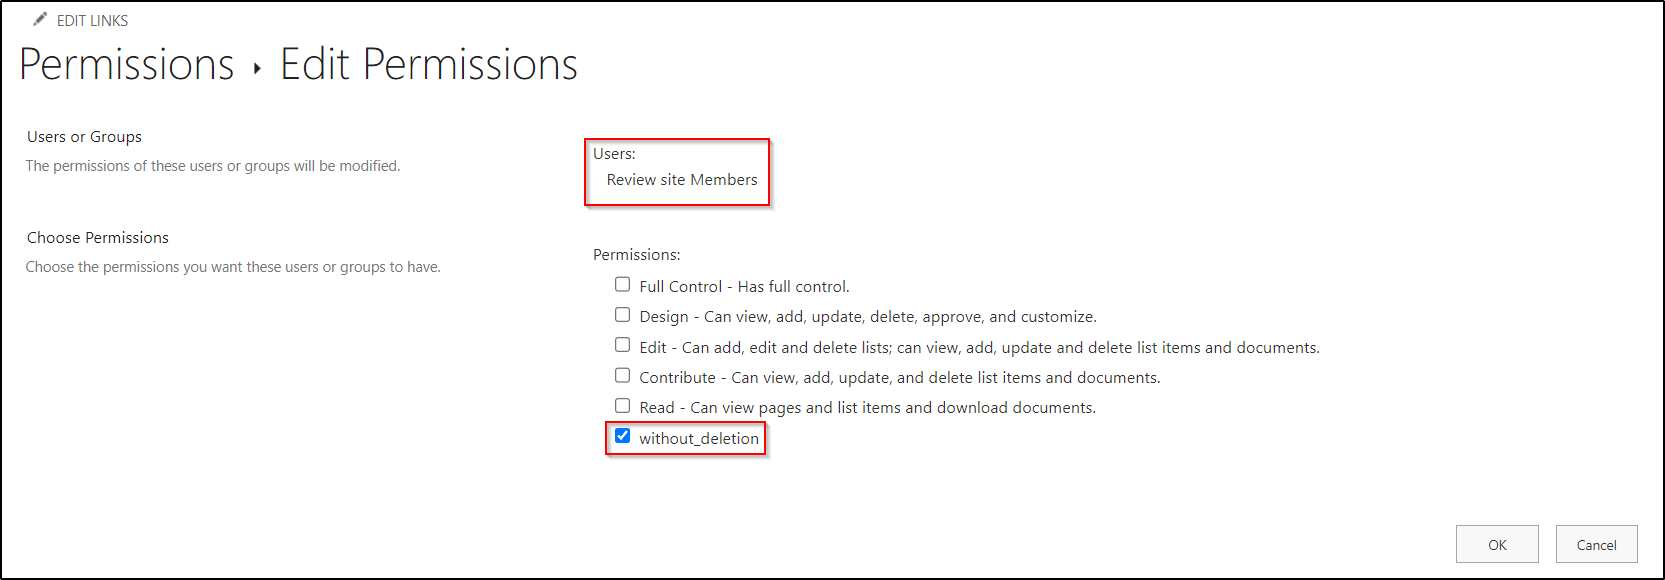Enable the Read permission checkbox
Viewport: 1665px width, 580px height.
click(x=622, y=405)
